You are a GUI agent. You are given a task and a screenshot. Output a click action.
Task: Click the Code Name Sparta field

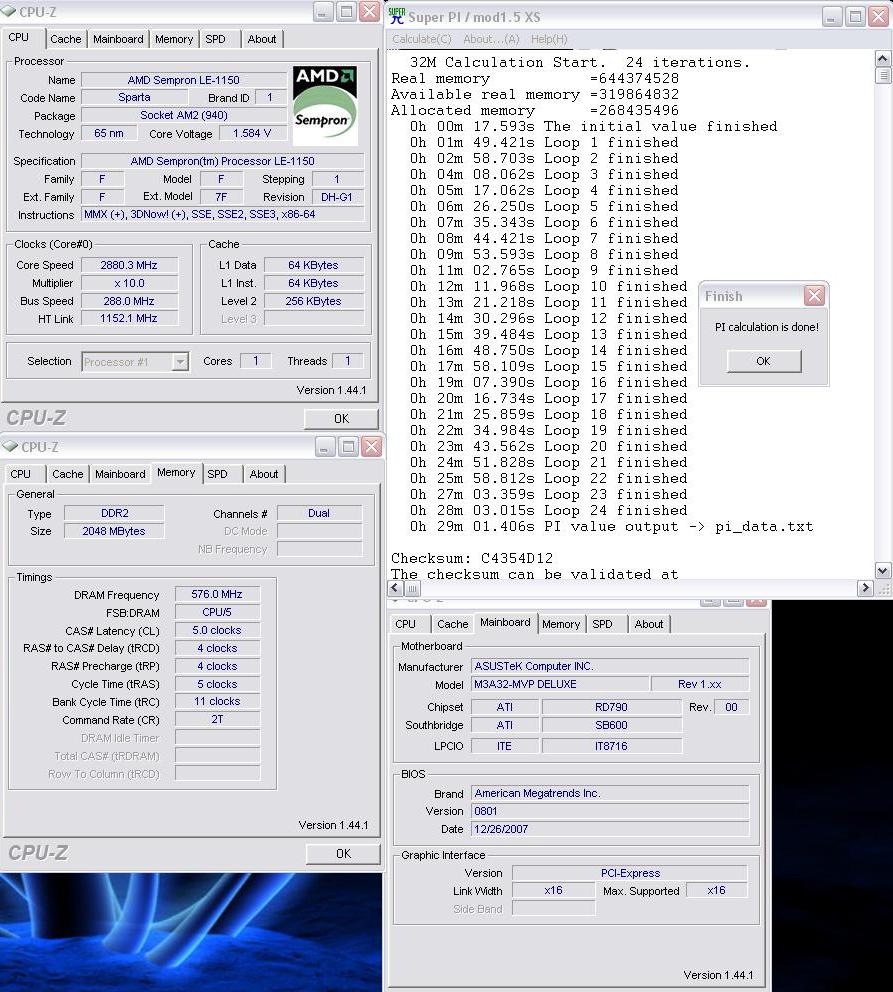point(135,97)
